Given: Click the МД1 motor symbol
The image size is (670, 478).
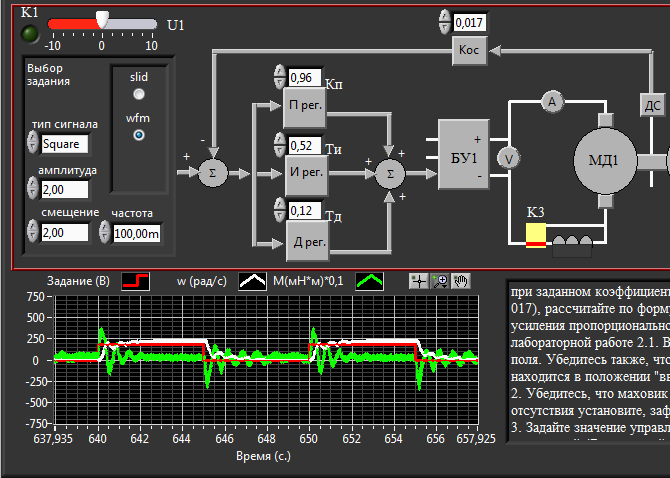Looking at the screenshot, I should 605,160.
